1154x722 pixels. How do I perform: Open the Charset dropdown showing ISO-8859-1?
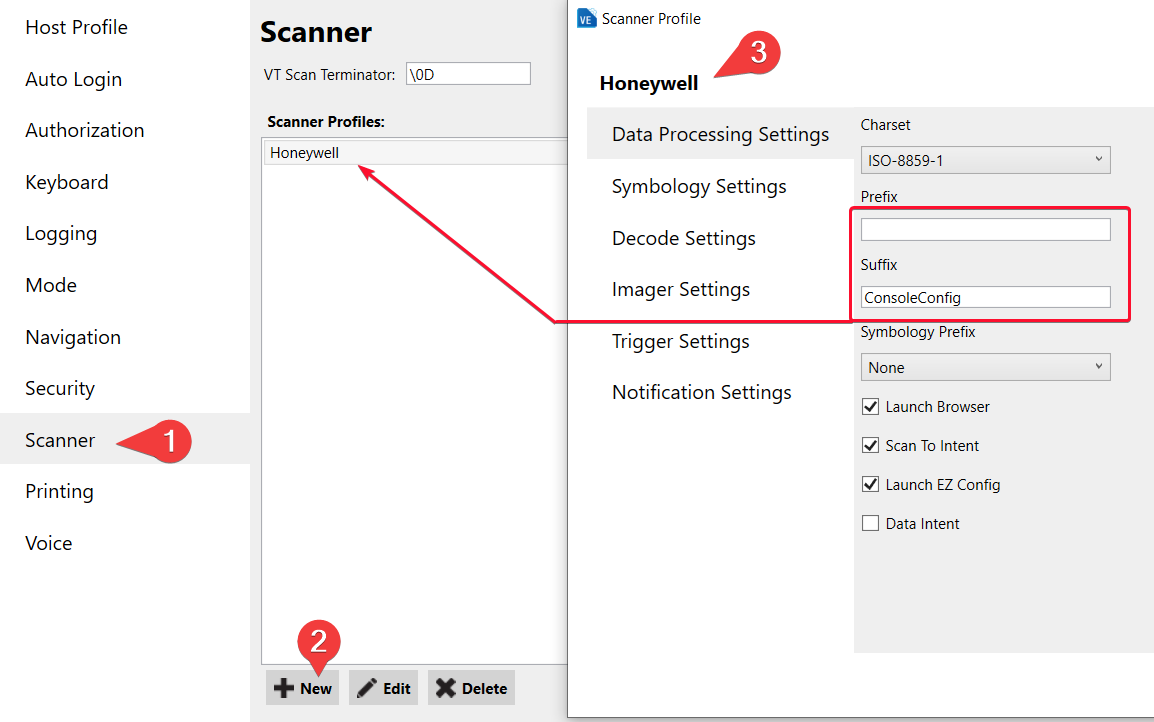(x=985, y=159)
